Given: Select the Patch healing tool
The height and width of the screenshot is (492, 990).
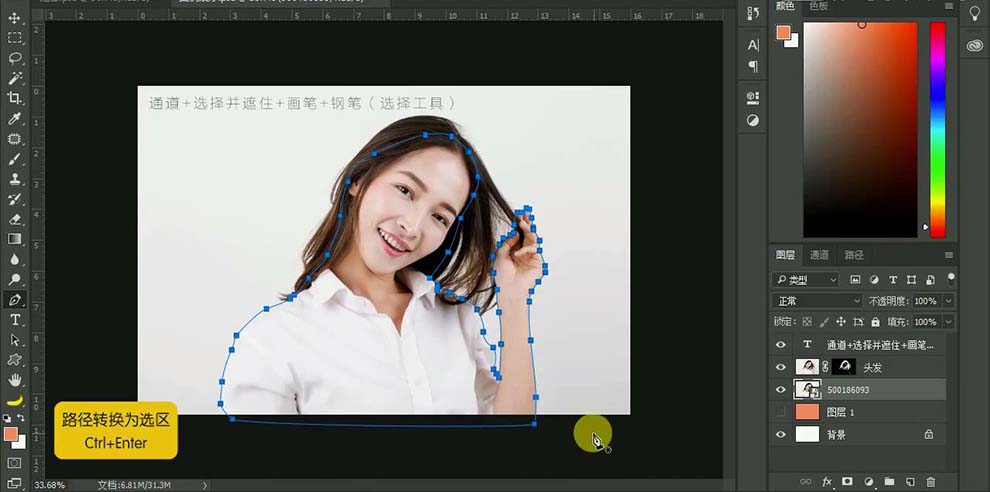Looking at the screenshot, I should pyautogui.click(x=15, y=138).
